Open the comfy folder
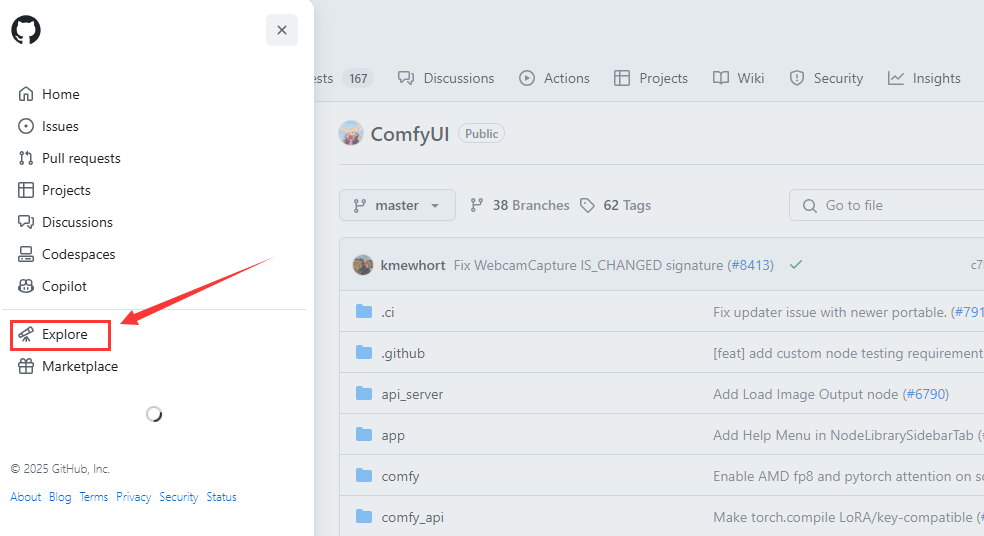Image resolution: width=984 pixels, height=536 pixels. (400, 476)
